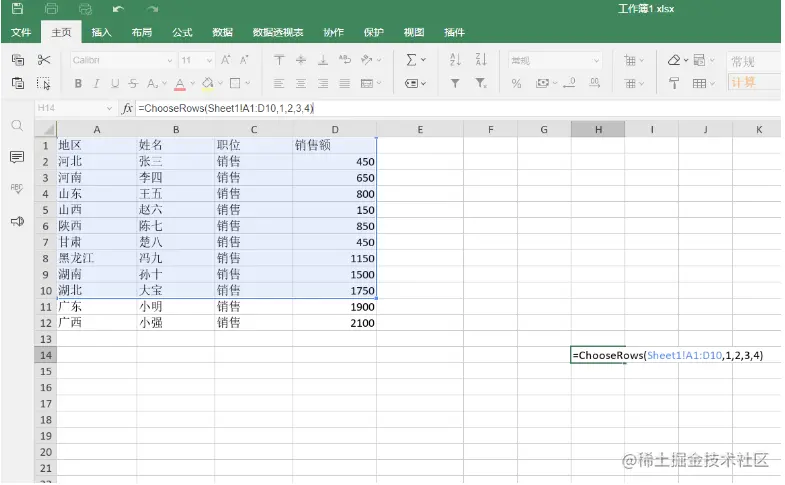The image size is (785, 485).
Task: Apply the yellow fill color
Action: (x=208, y=84)
